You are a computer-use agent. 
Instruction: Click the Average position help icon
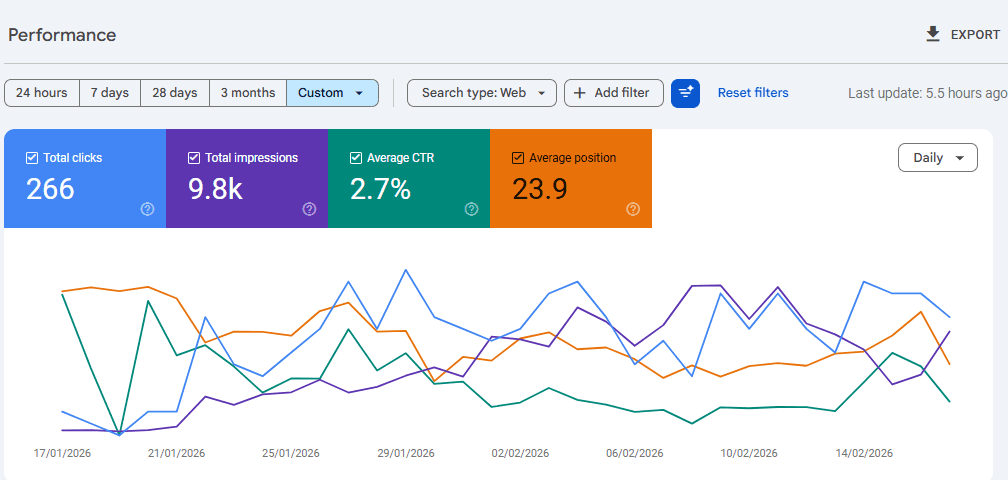pos(633,209)
